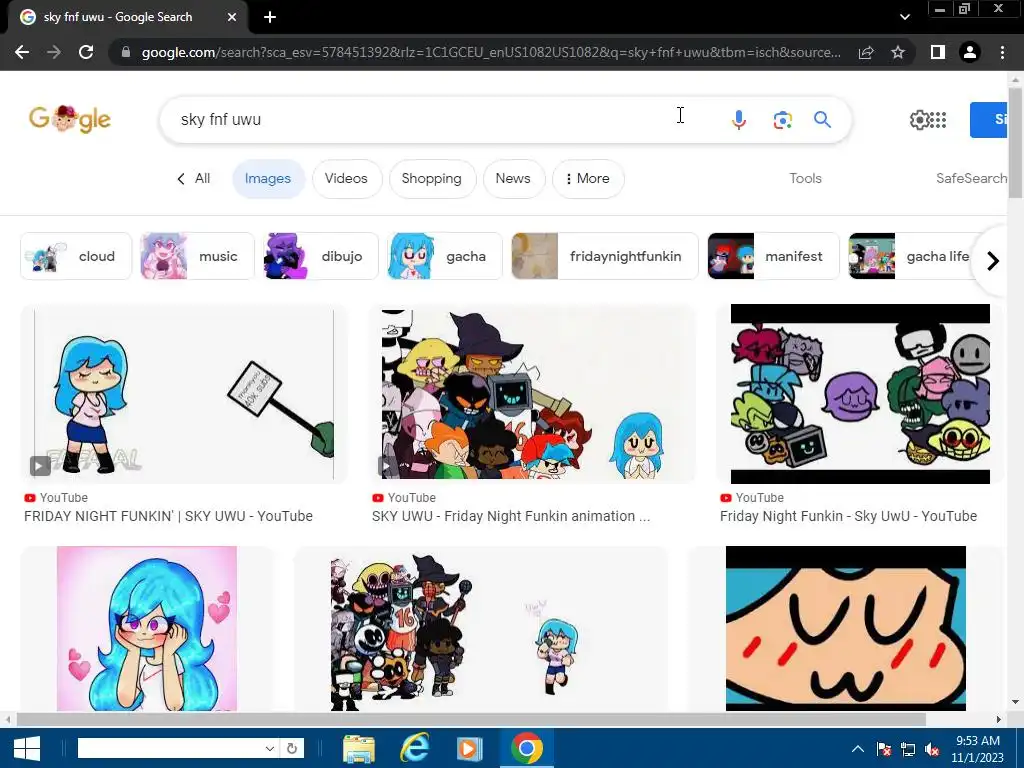Click the blue sign-in button
This screenshot has width=1024, height=768.
click(989, 120)
